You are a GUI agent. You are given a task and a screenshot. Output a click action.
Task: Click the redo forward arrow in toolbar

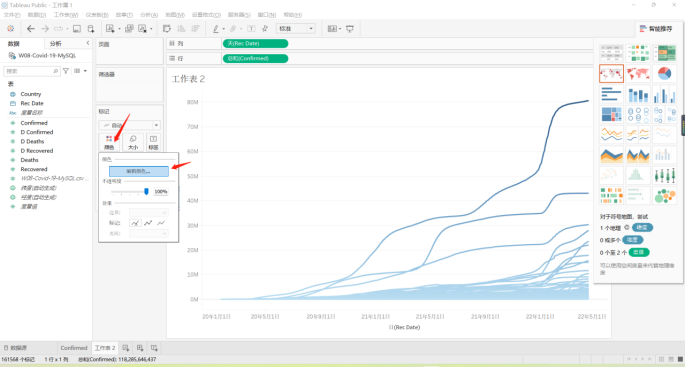[x=45, y=28]
